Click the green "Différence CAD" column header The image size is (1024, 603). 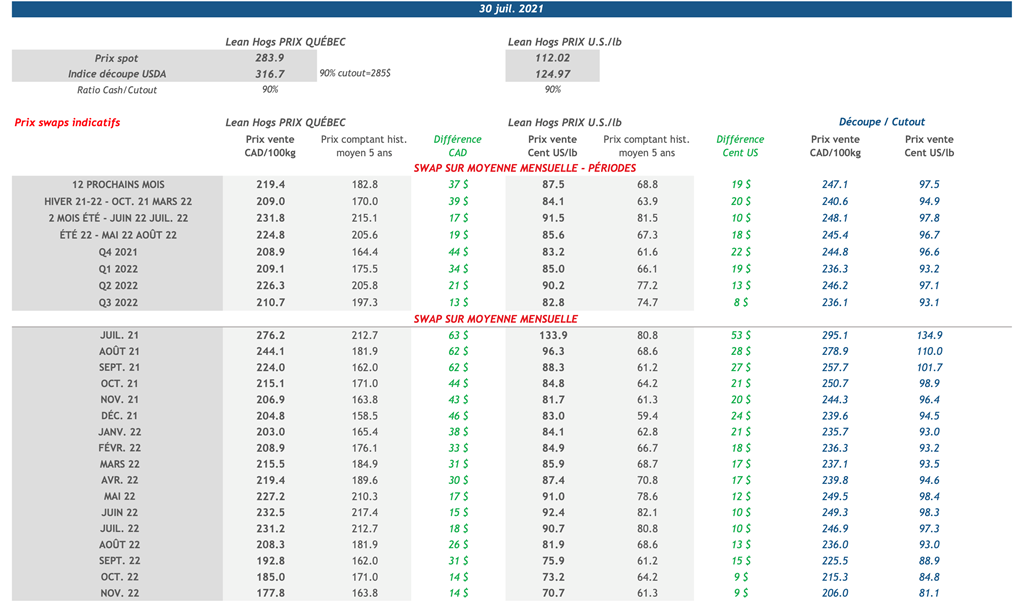[457, 146]
